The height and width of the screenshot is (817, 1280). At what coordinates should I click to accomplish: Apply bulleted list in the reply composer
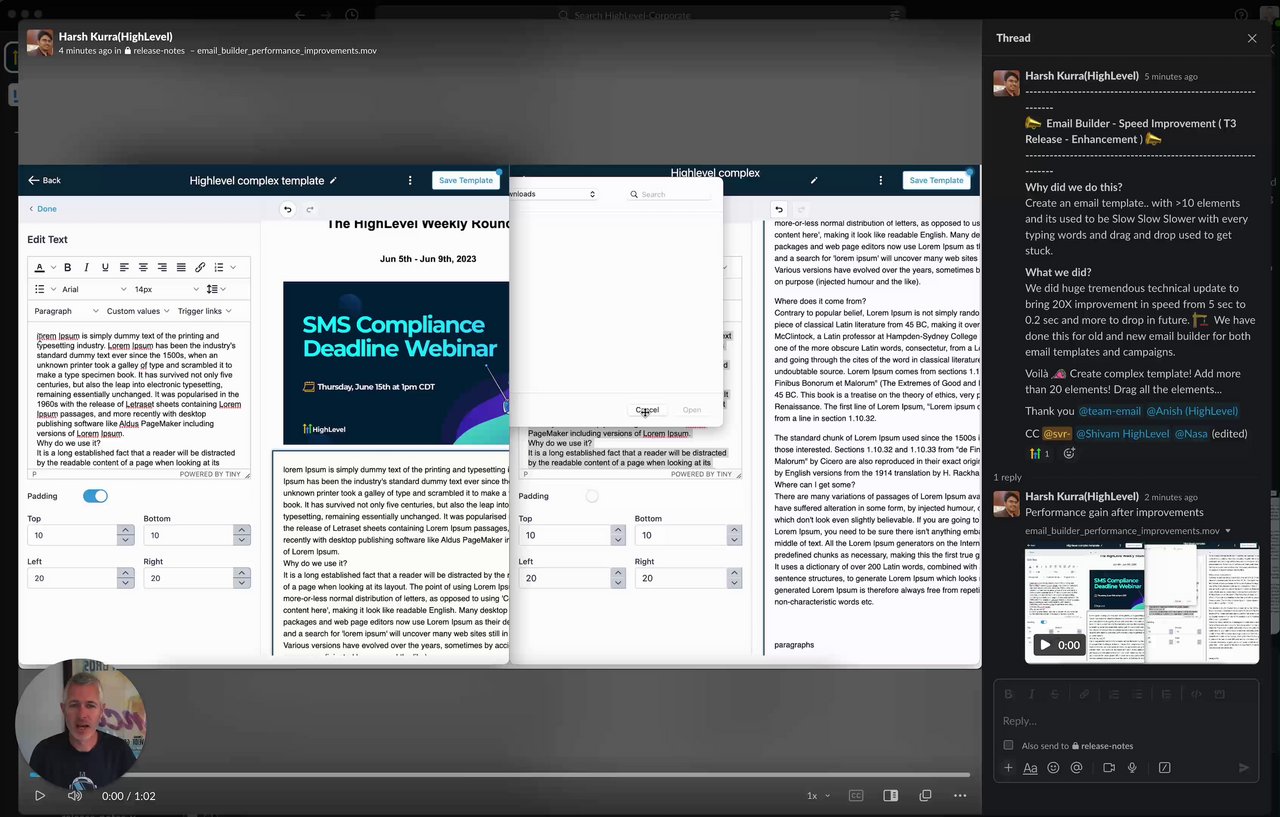point(1136,694)
